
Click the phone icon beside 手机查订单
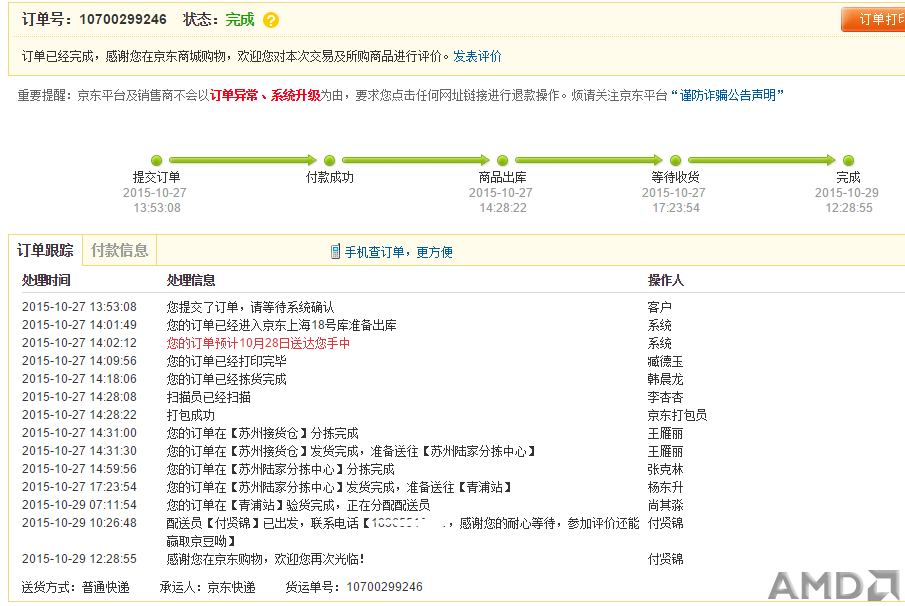pyautogui.click(x=335, y=252)
